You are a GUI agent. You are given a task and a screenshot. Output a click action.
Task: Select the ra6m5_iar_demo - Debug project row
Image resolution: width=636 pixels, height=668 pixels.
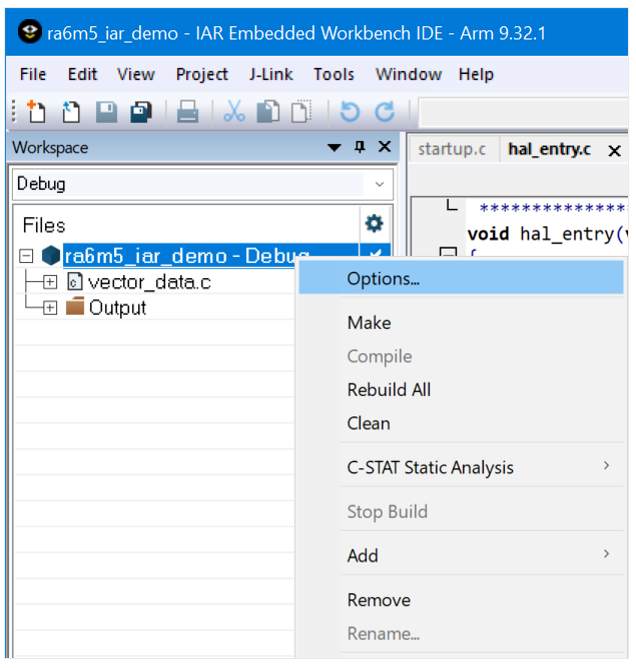pos(186,256)
